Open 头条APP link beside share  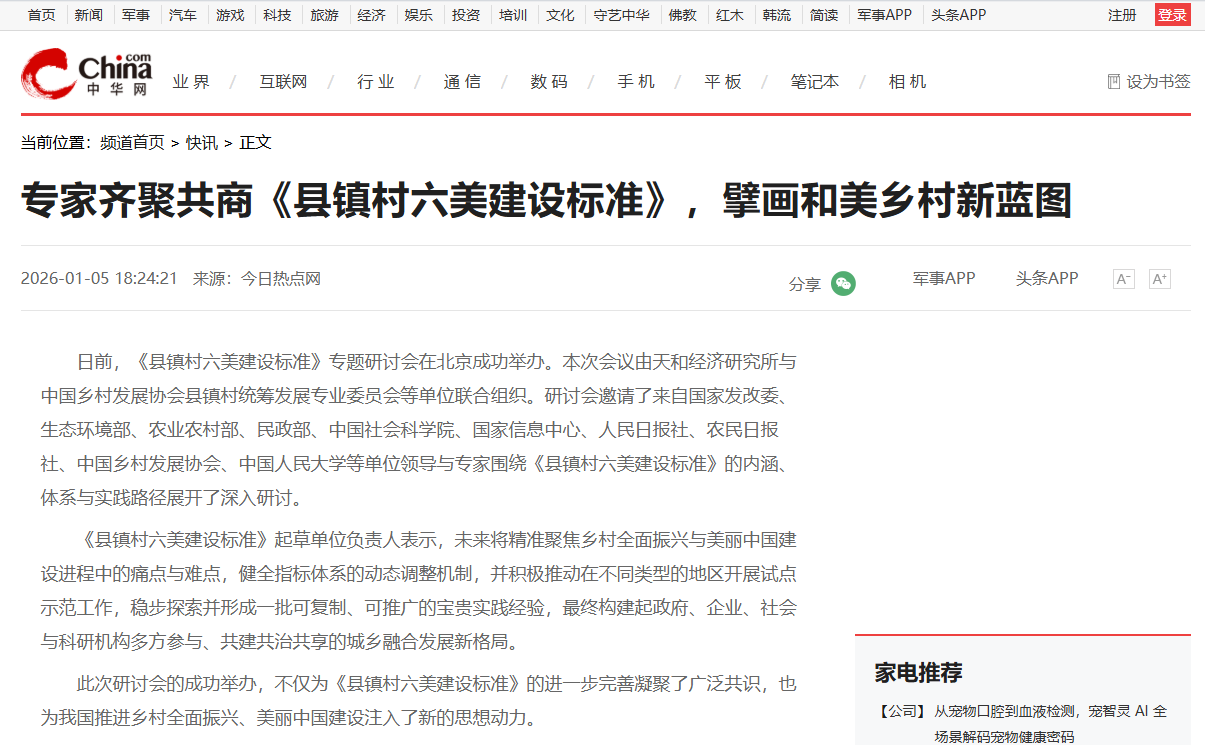coord(1046,278)
